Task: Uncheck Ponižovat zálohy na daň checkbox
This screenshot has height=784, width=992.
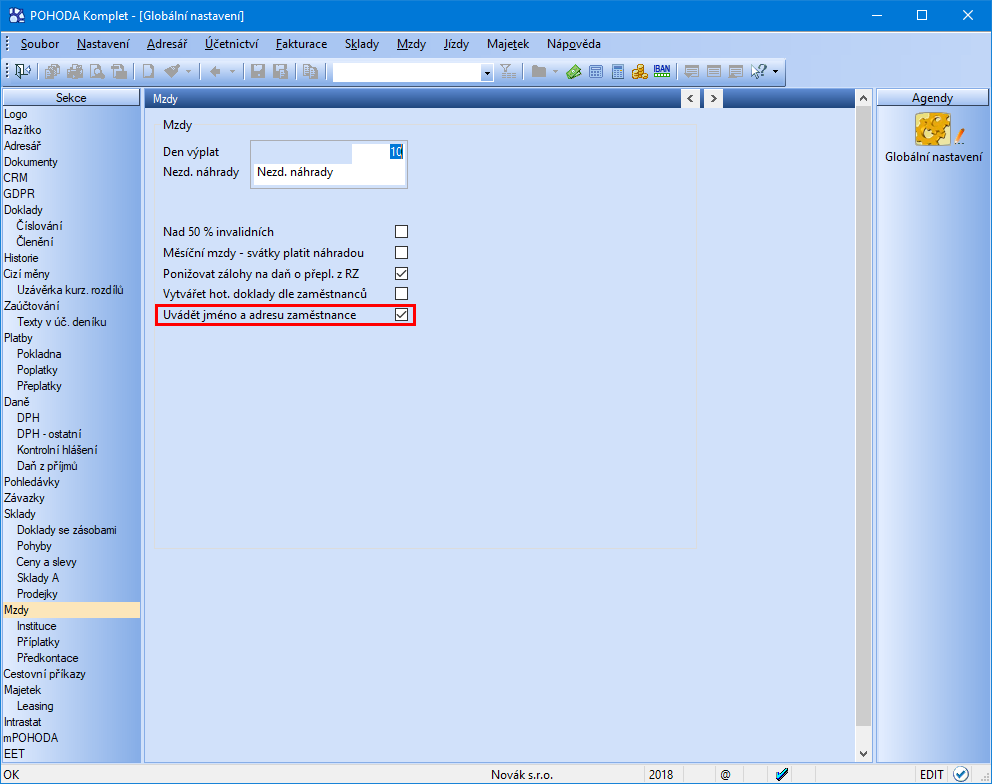Action: pyautogui.click(x=401, y=273)
